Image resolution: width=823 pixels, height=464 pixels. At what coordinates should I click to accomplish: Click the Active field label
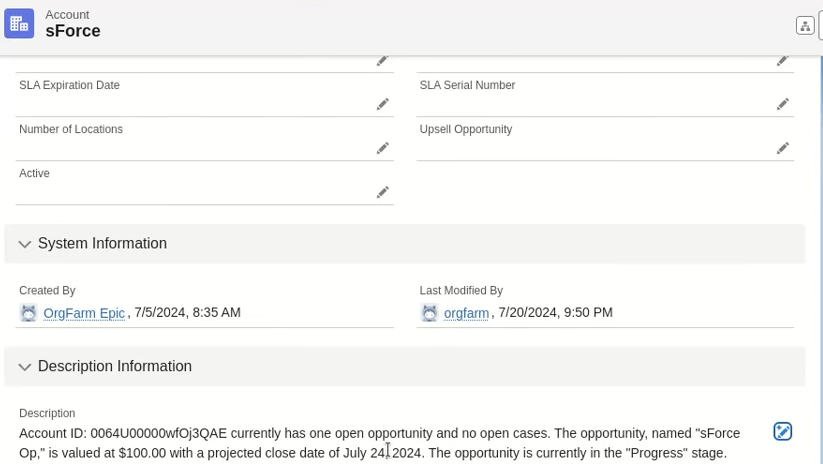point(34,173)
